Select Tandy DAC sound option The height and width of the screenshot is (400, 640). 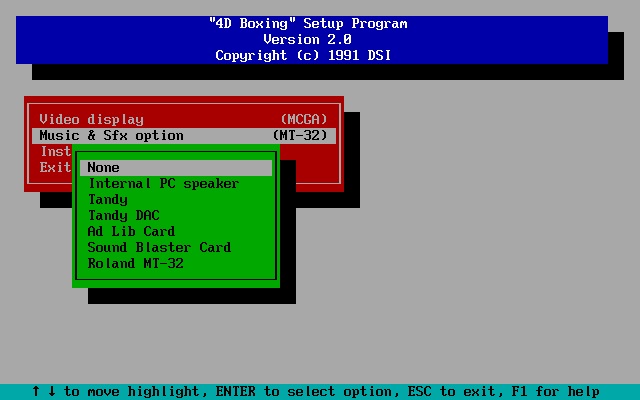pyautogui.click(x=123, y=215)
